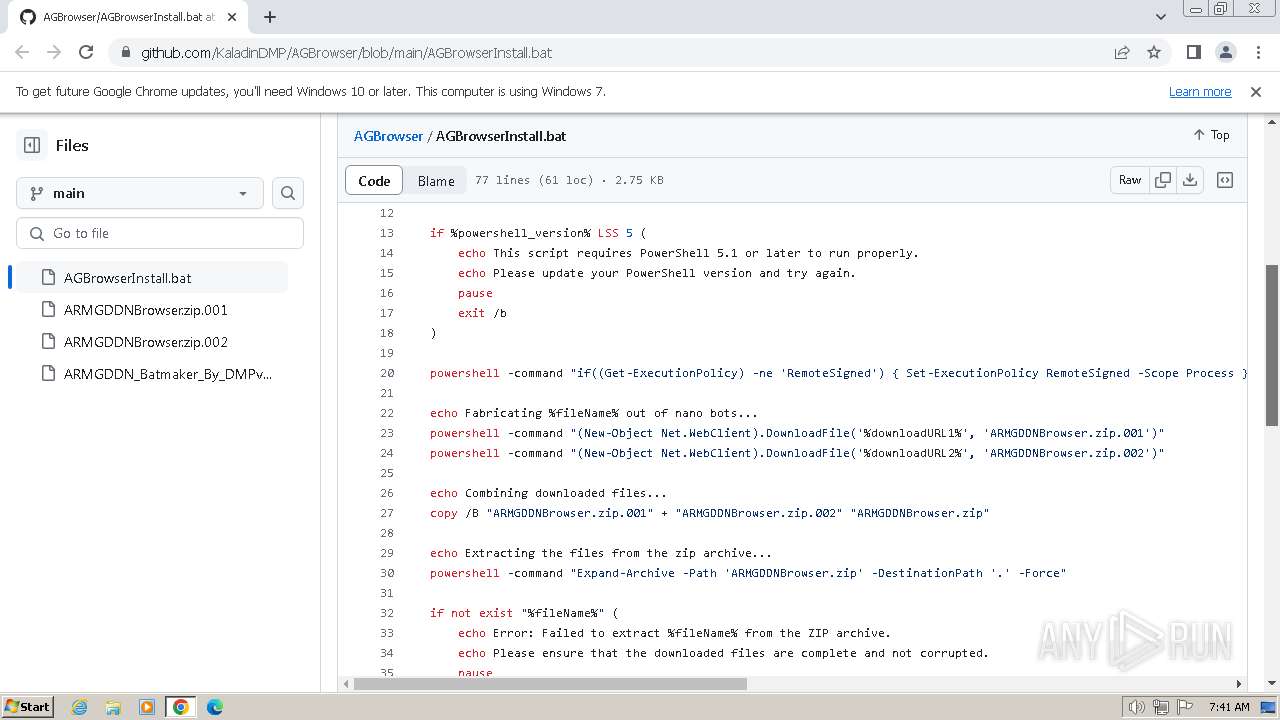Click the system clock 7:41 AM
Viewport: 1280px width, 720px height.
click(x=1229, y=707)
